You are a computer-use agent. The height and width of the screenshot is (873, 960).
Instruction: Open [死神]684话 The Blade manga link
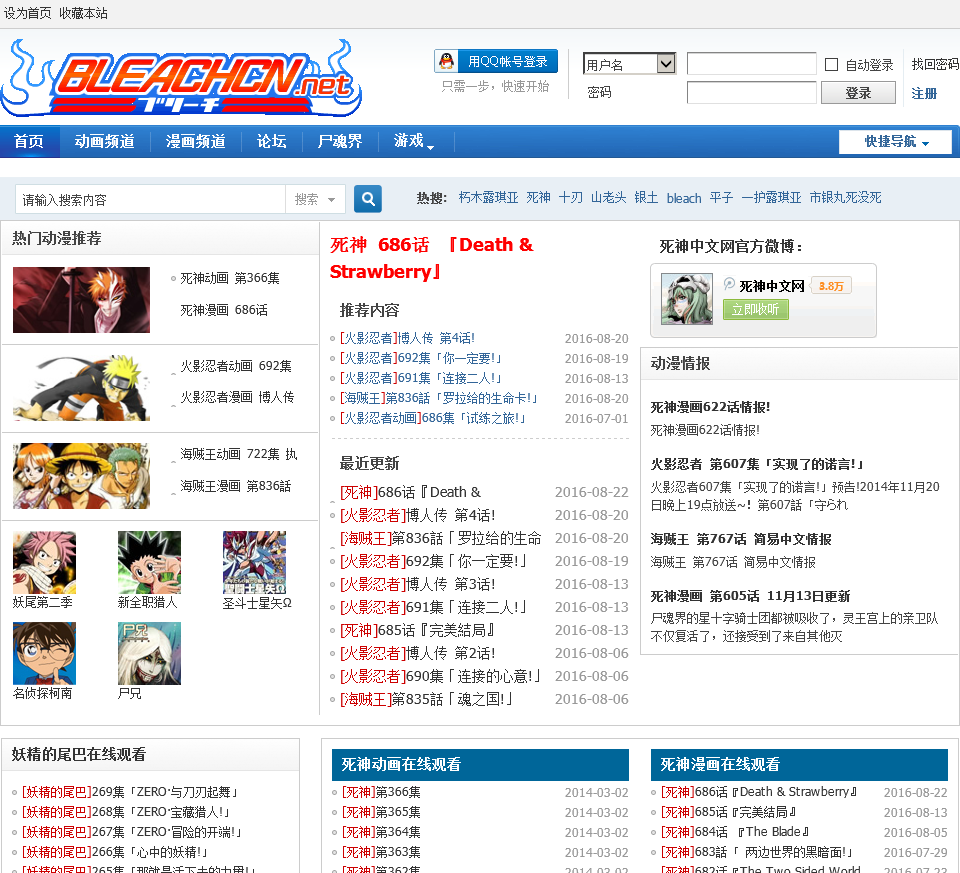(x=735, y=832)
